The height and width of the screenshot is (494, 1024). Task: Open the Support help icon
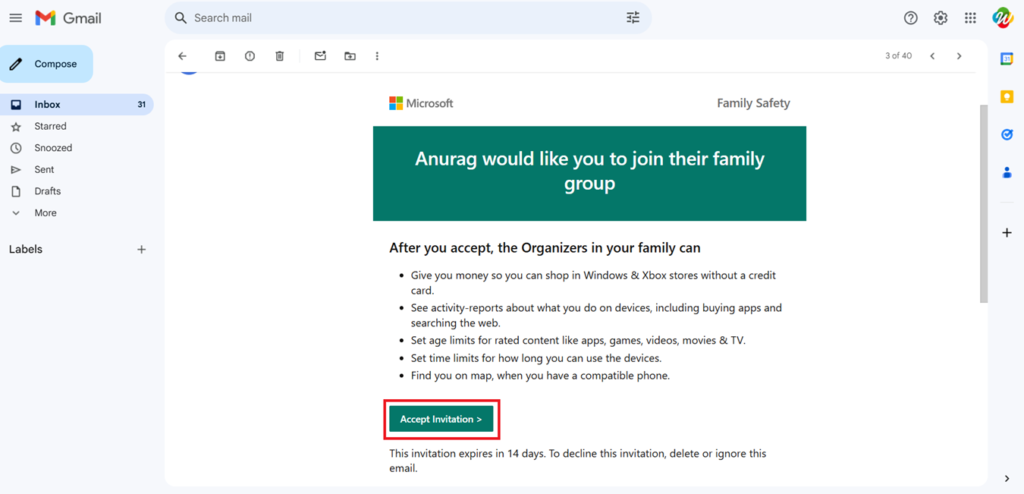[x=910, y=18]
